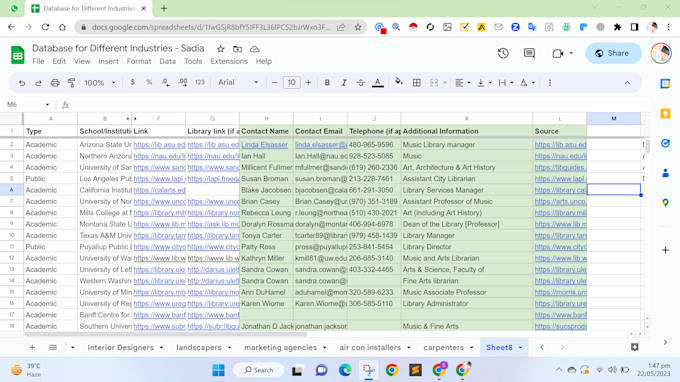Open the Sheets home icon

click(x=17, y=55)
